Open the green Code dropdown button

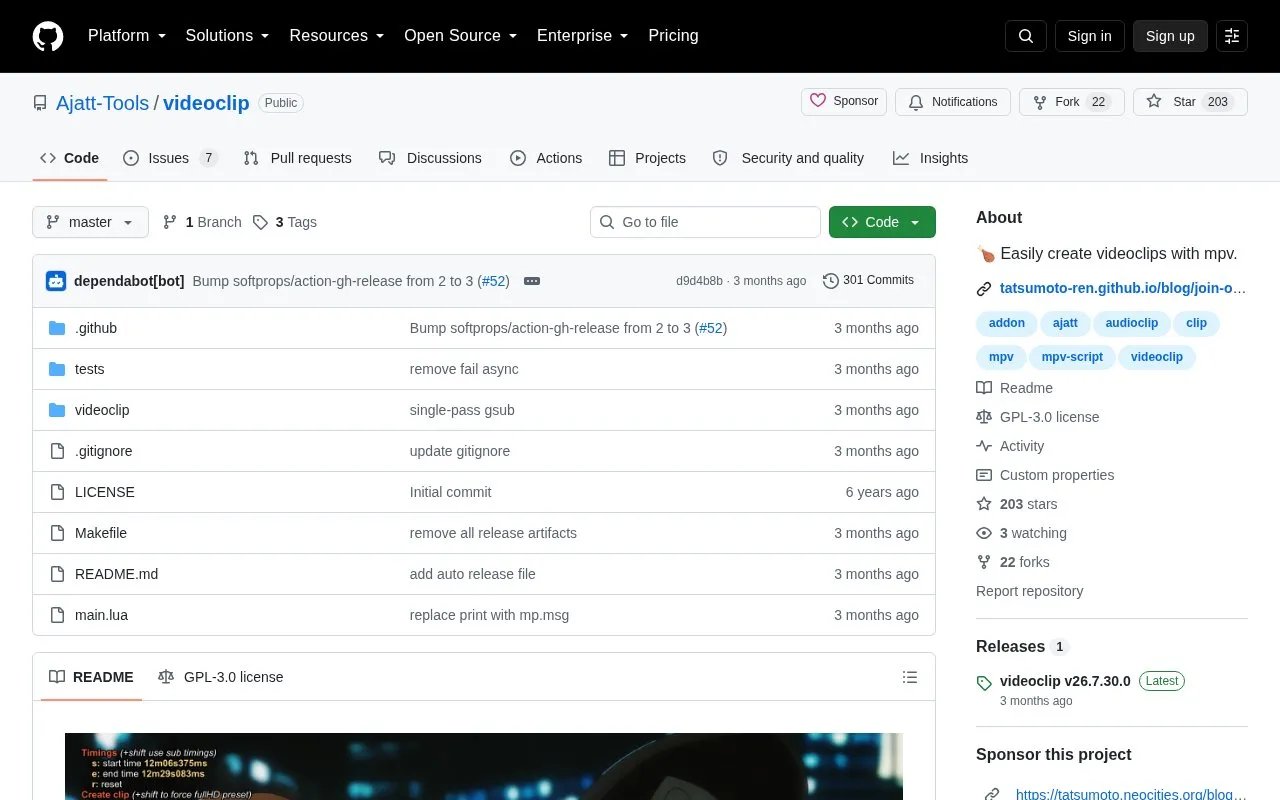point(882,222)
